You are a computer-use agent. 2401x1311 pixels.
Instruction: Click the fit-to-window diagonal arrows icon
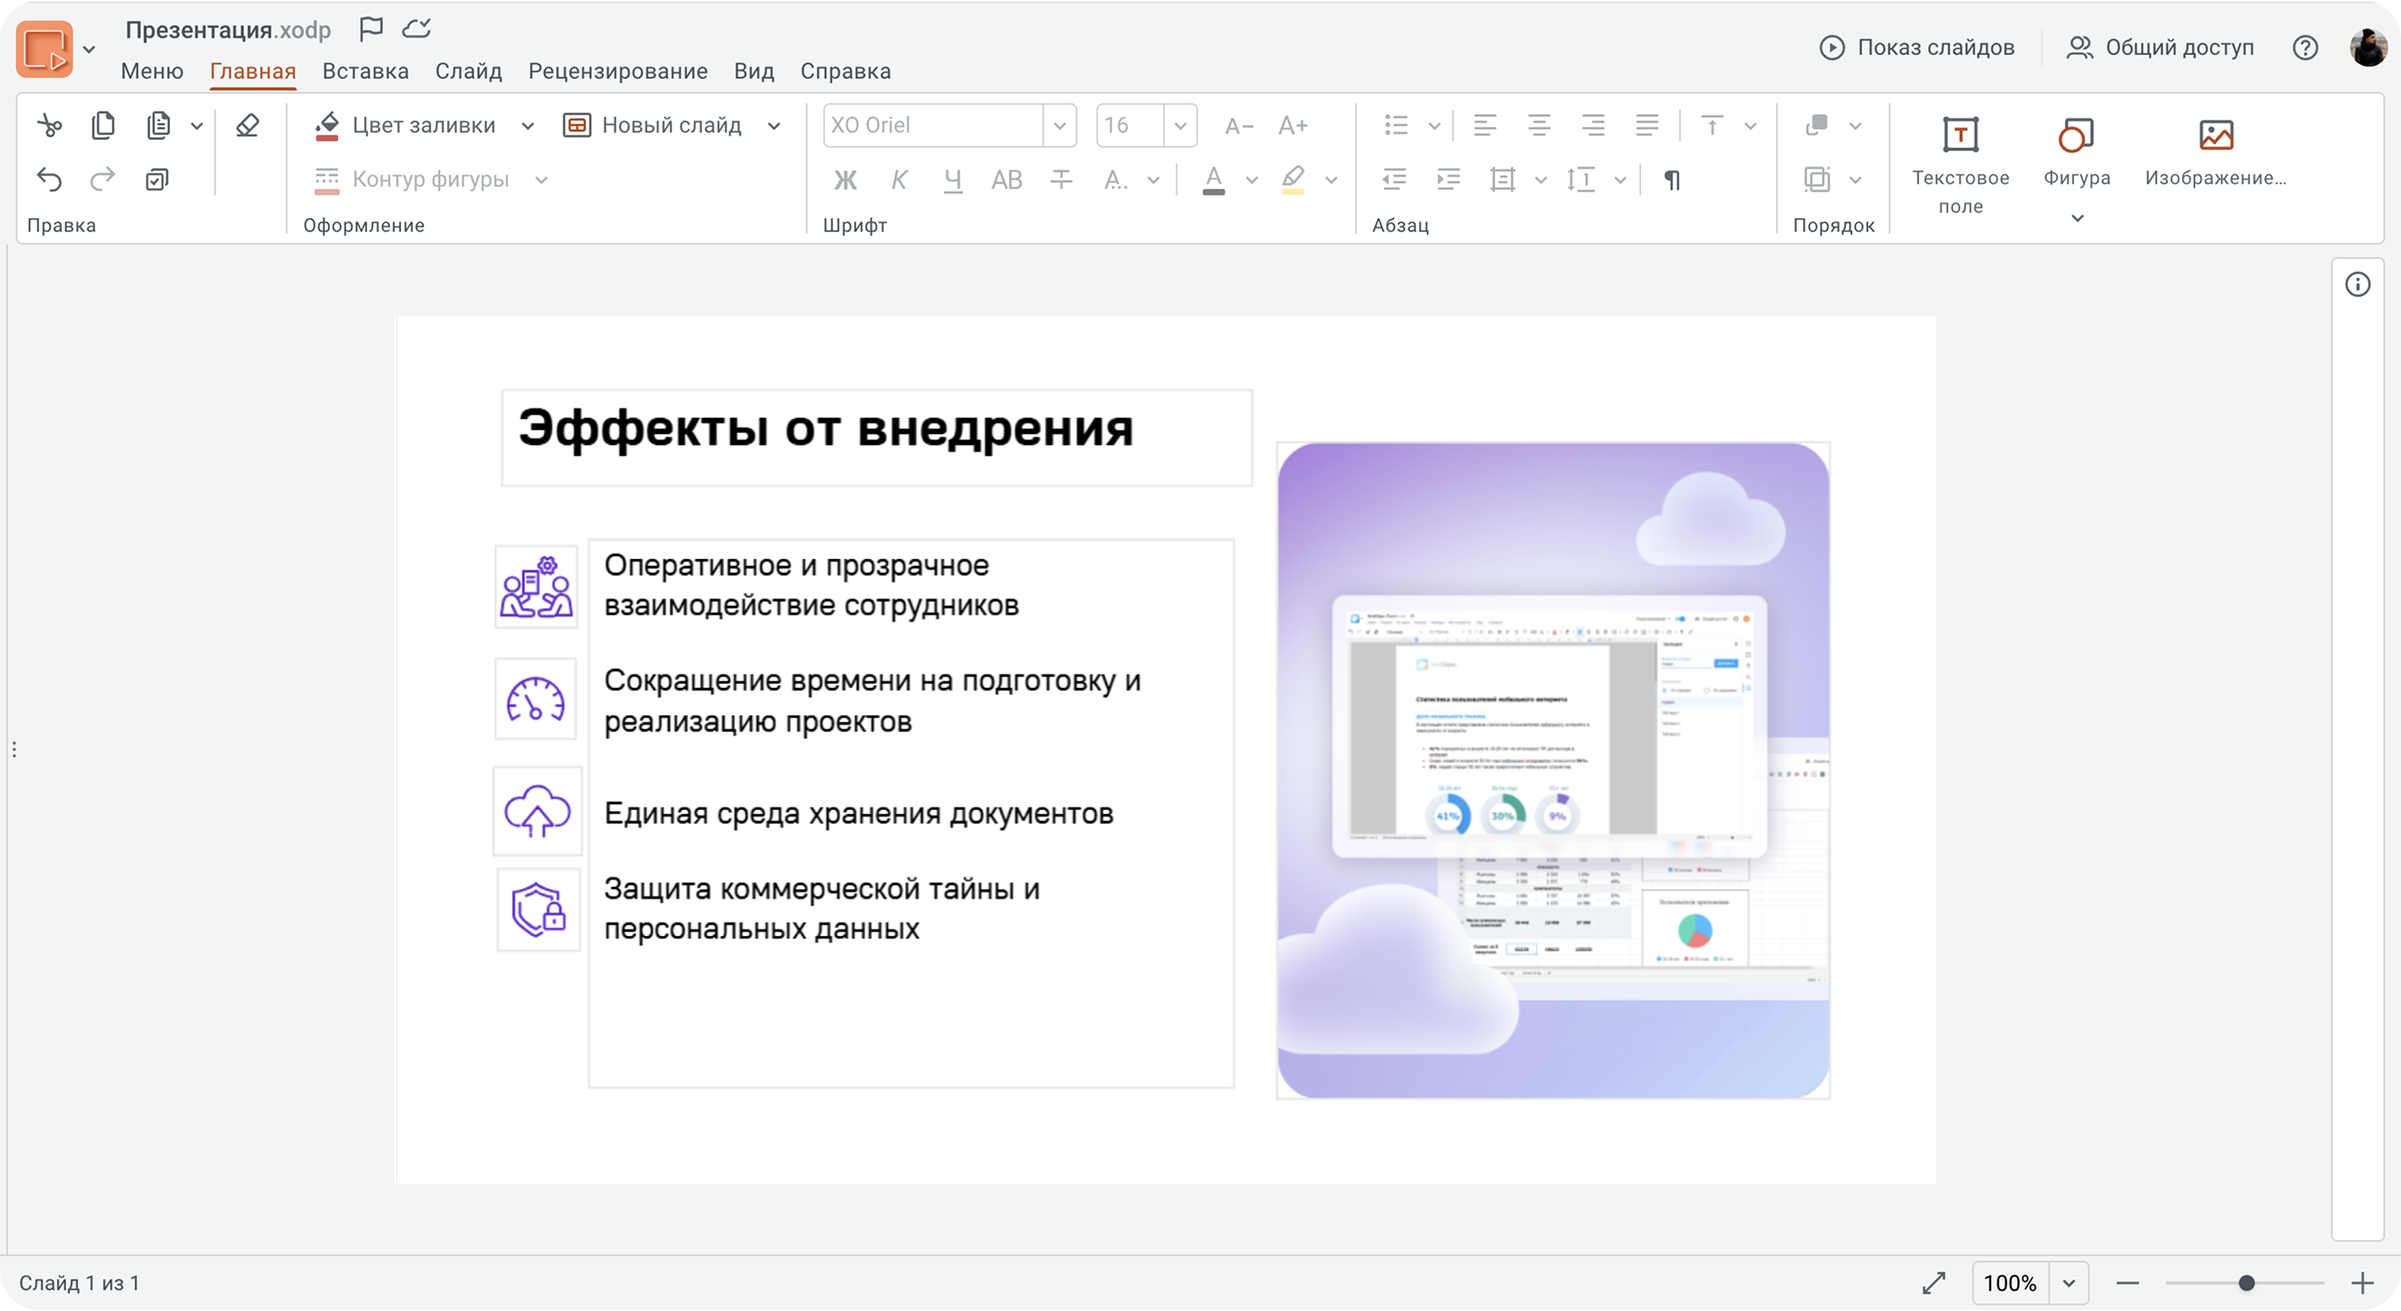tap(1934, 1283)
